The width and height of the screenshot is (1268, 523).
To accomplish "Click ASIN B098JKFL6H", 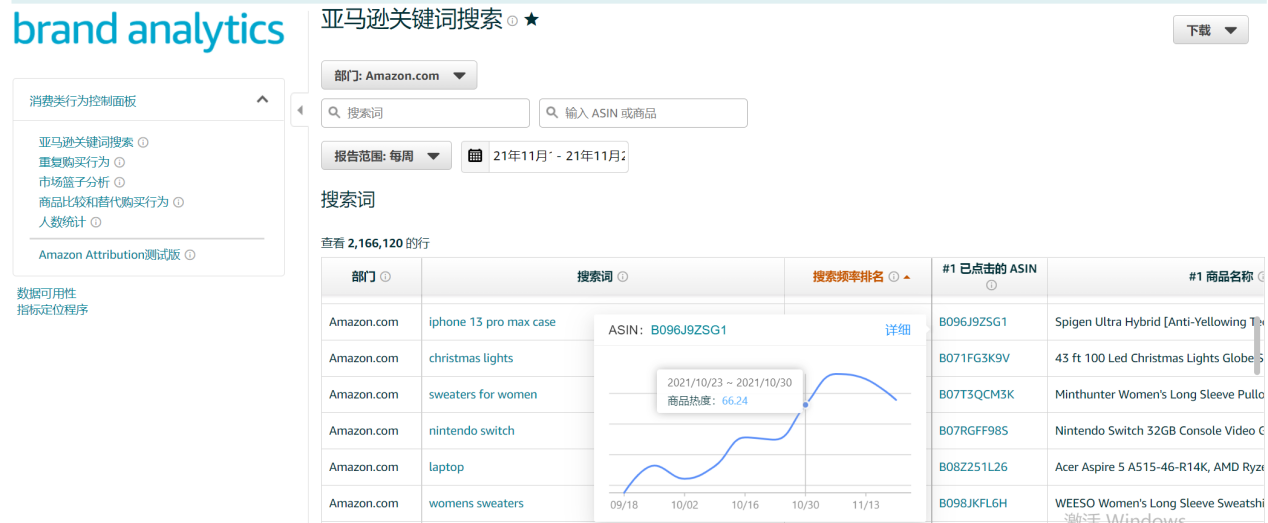I will [x=973, y=503].
